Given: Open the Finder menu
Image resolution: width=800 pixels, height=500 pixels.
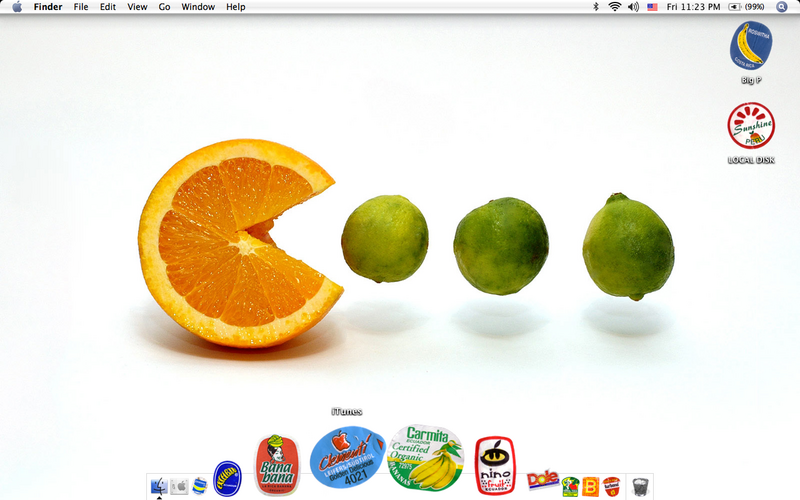Looking at the screenshot, I should pyautogui.click(x=48, y=7).
